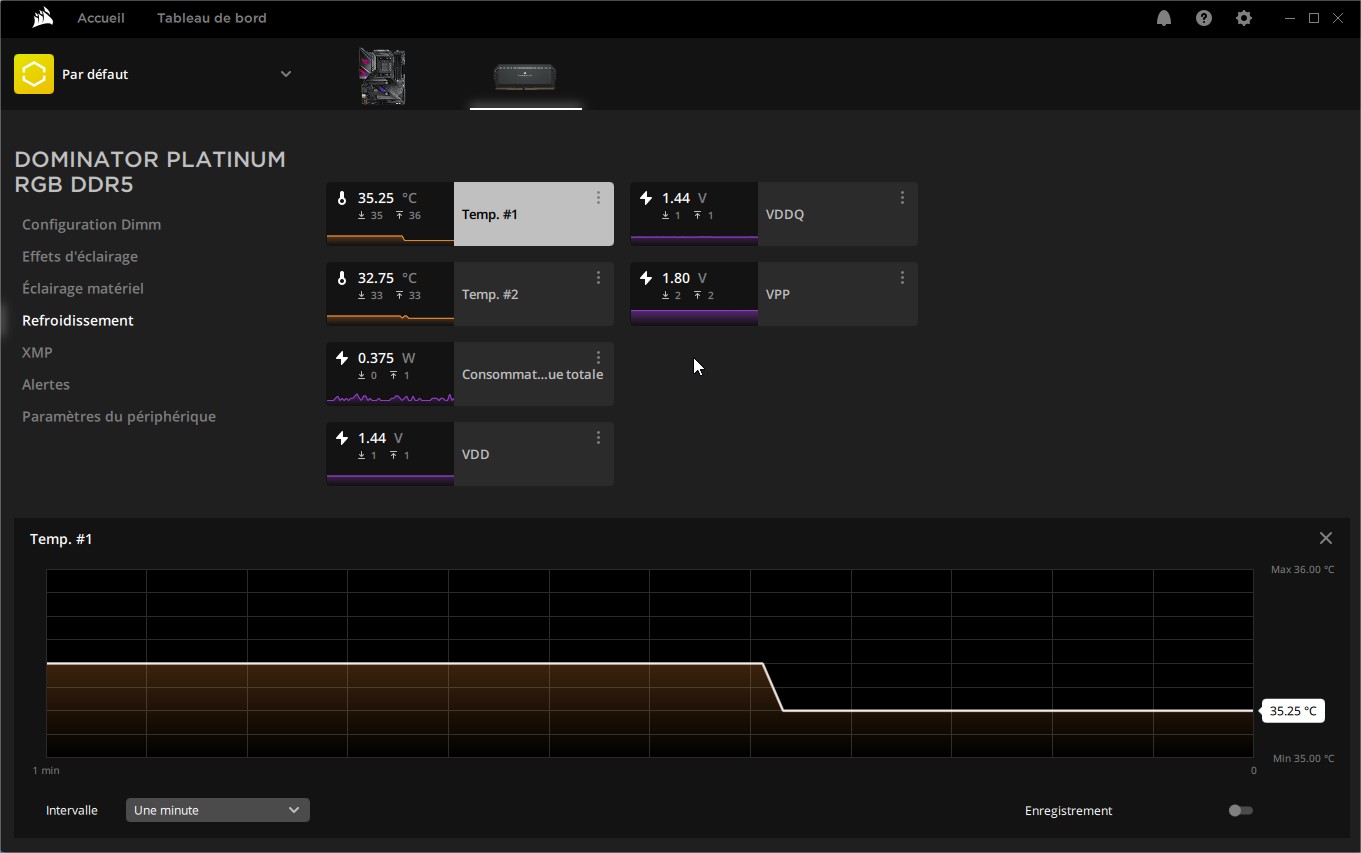Open VDDQ options menu
Screen dimensions: 1361x853
tap(902, 198)
